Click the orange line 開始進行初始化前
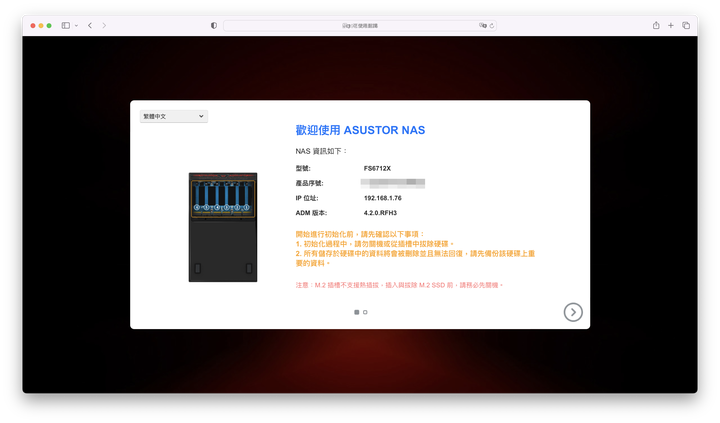Screen dimensions: 720x423 pyautogui.click(x=360, y=234)
